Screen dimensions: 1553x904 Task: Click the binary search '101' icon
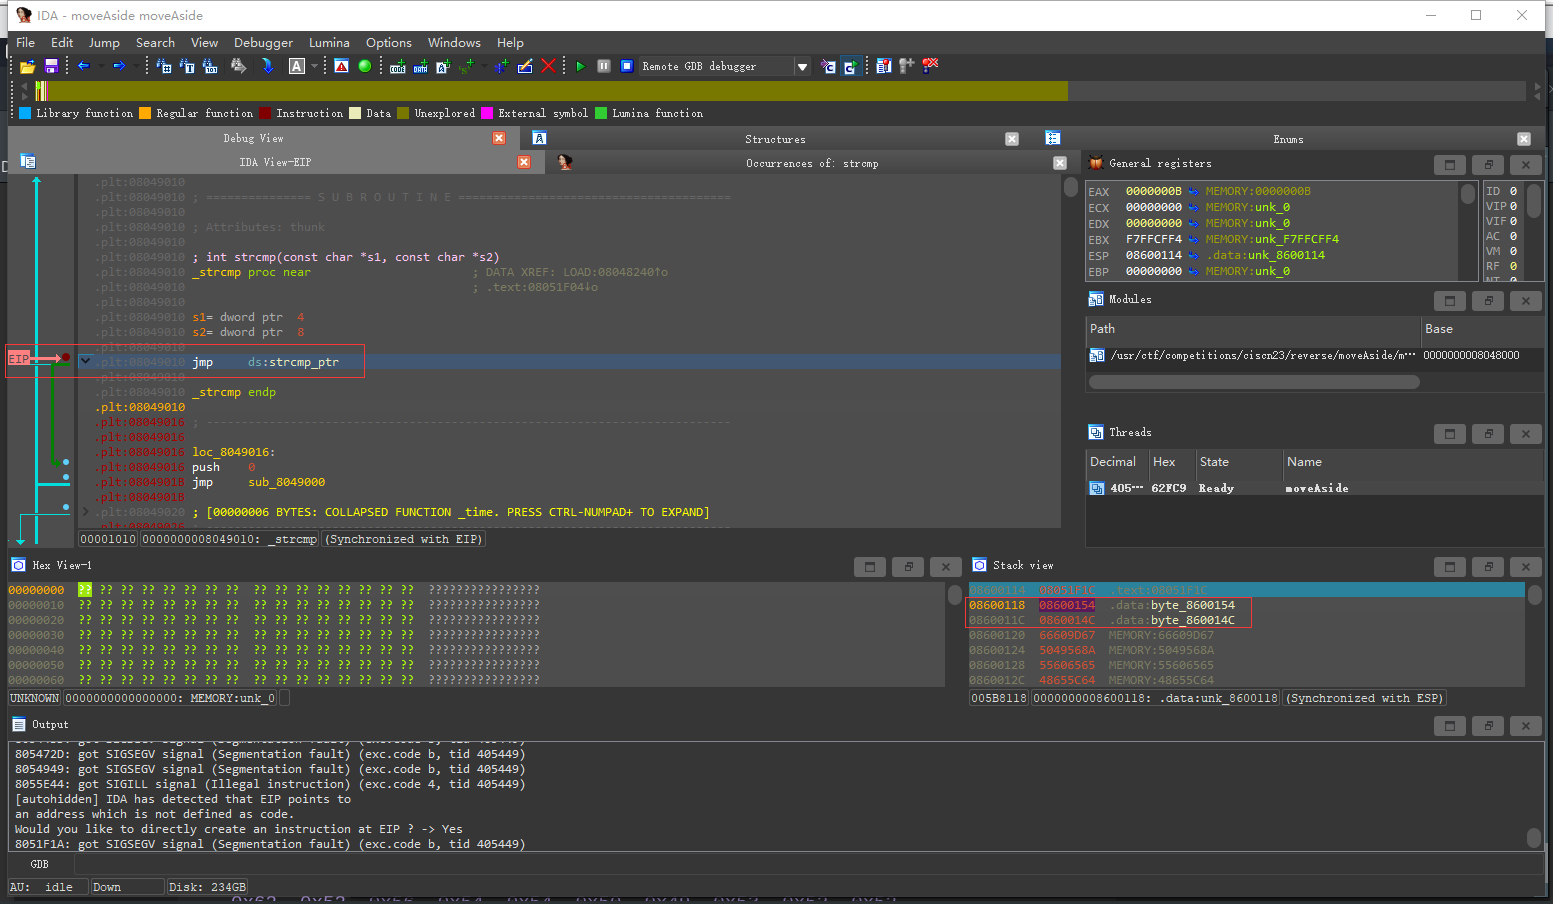210,66
